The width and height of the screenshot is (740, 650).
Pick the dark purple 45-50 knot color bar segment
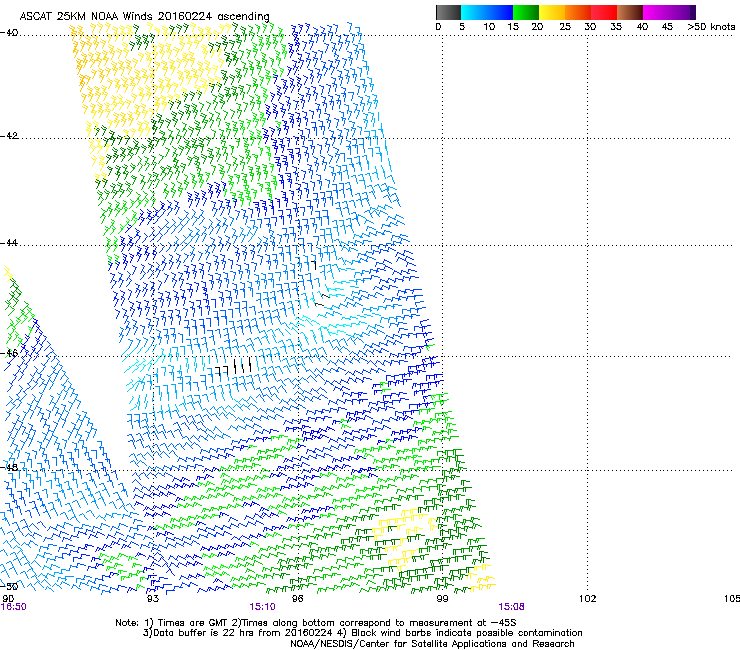click(x=682, y=12)
